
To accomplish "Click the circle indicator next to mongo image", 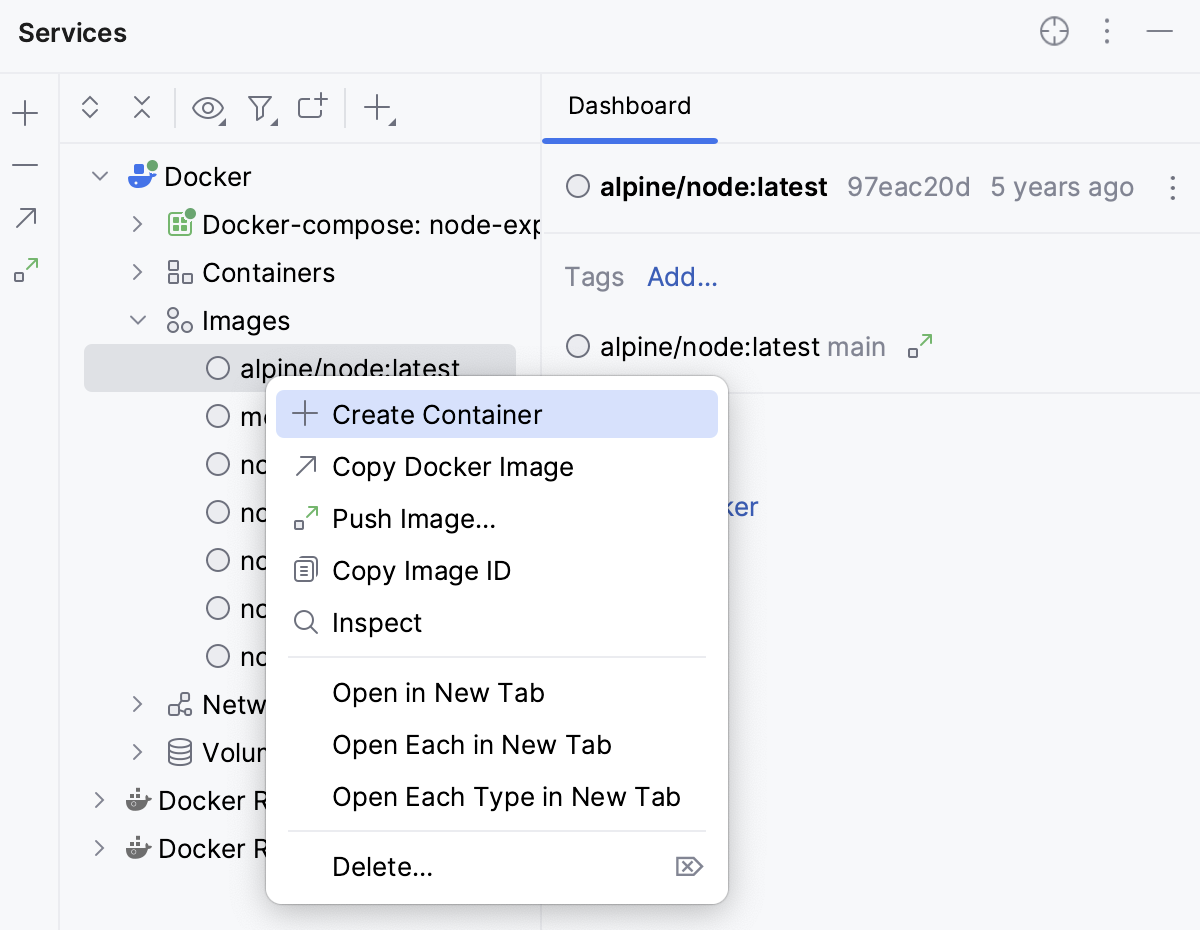I will tap(218, 416).
